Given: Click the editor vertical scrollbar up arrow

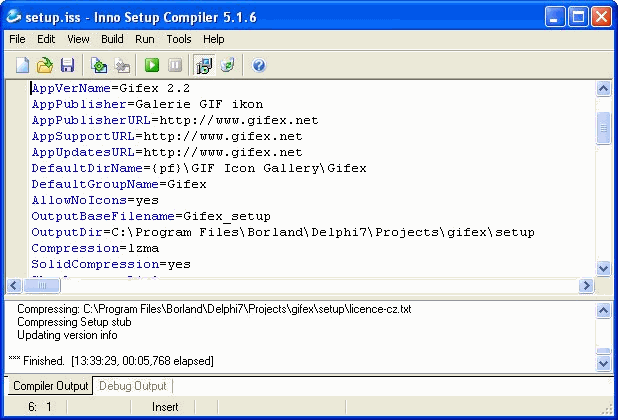Looking at the screenshot, I should tap(603, 88).
